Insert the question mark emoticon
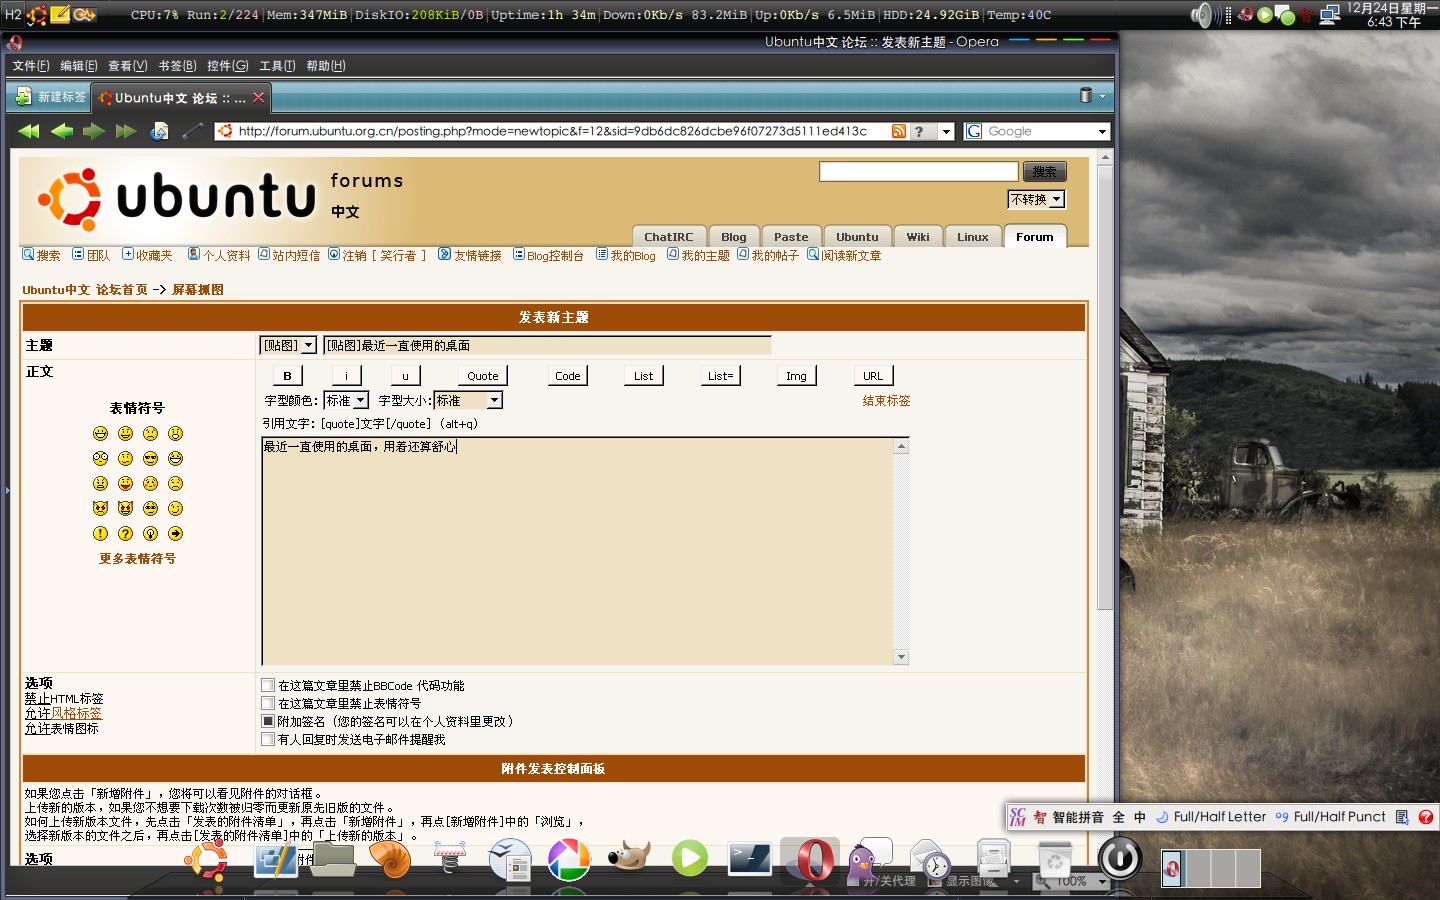1440x900 pixels. (x=125, y=533)
